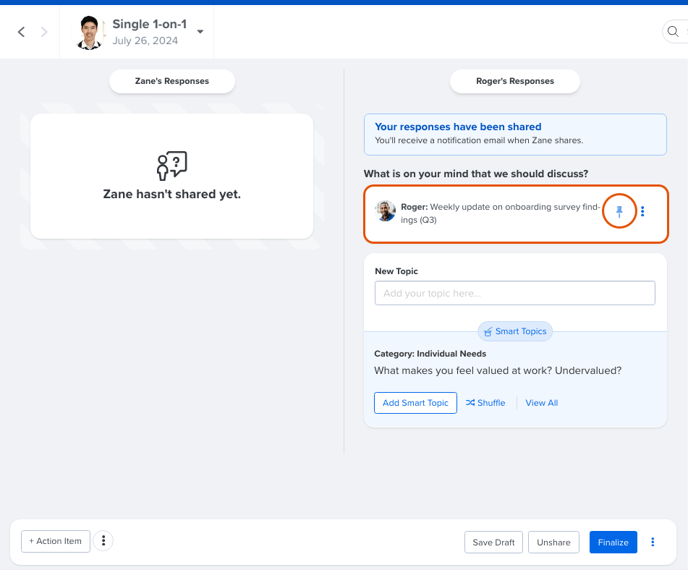The width and height of the screenshot is (688, 570).
Task: Click the search magnifier icon
Action: 673,32
